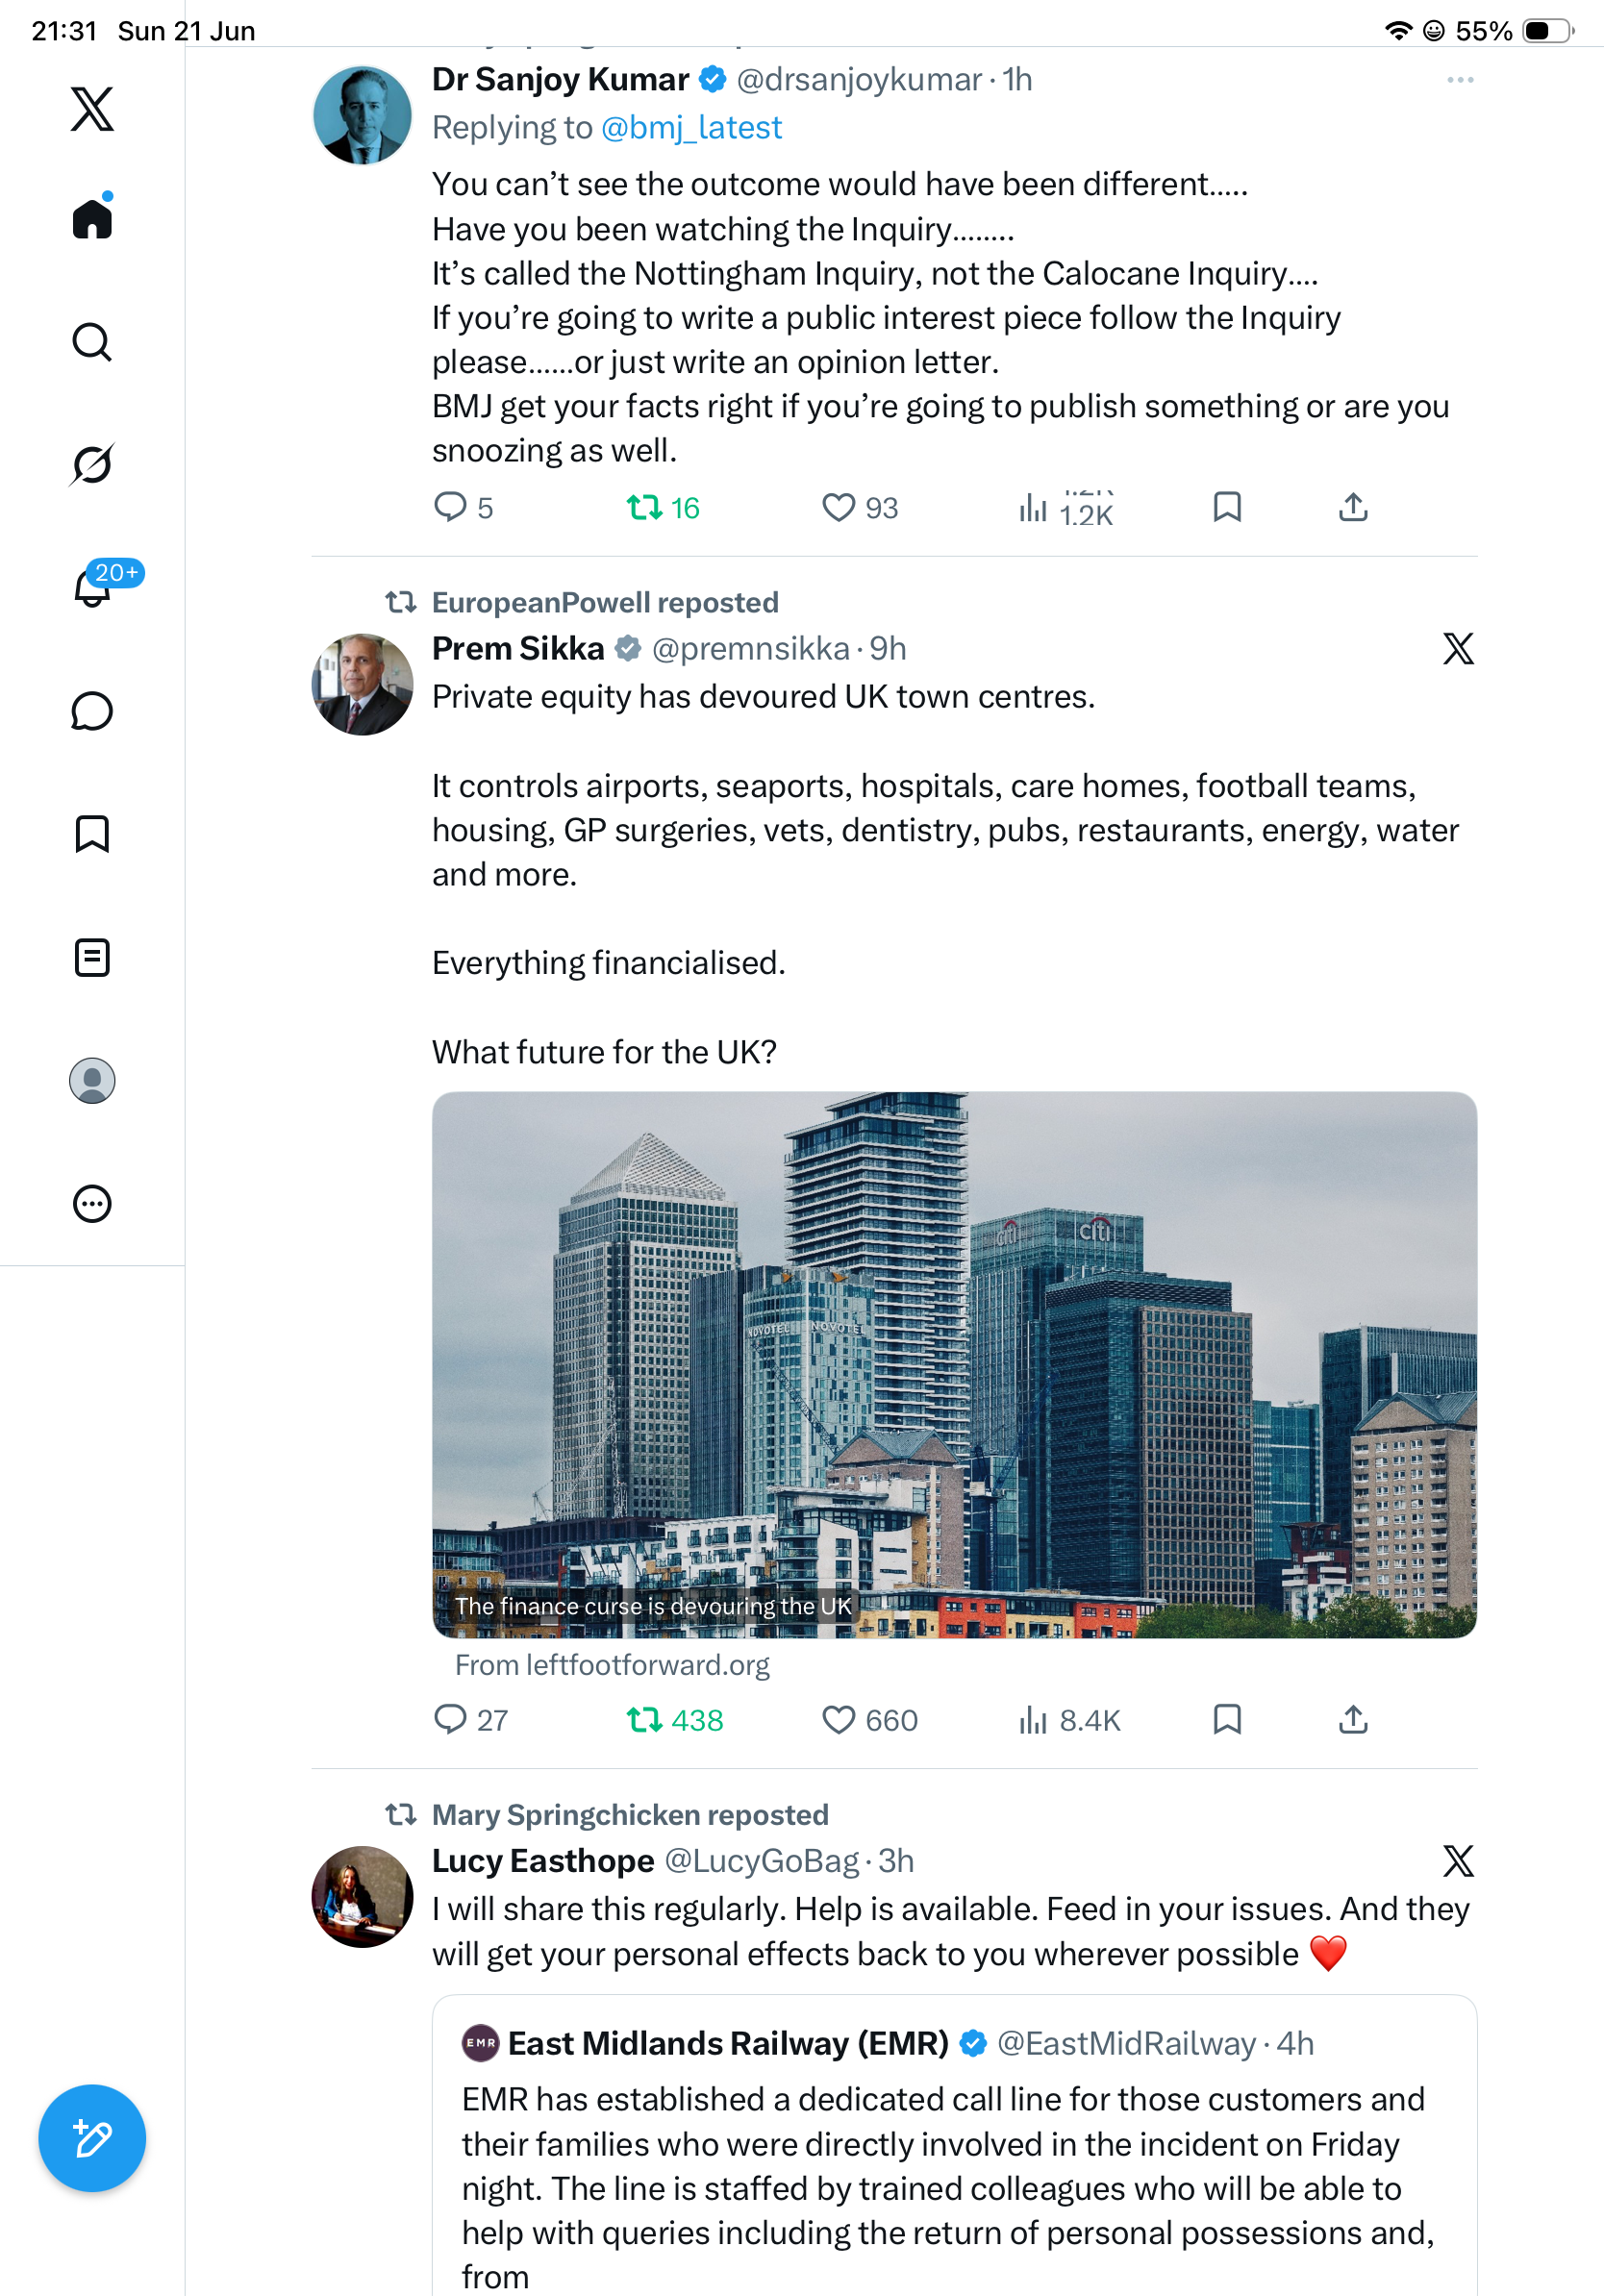1604x2296 pixels.
Task: Expand the More circle menu in the sidebar
Action: [x=92, y=1204]
